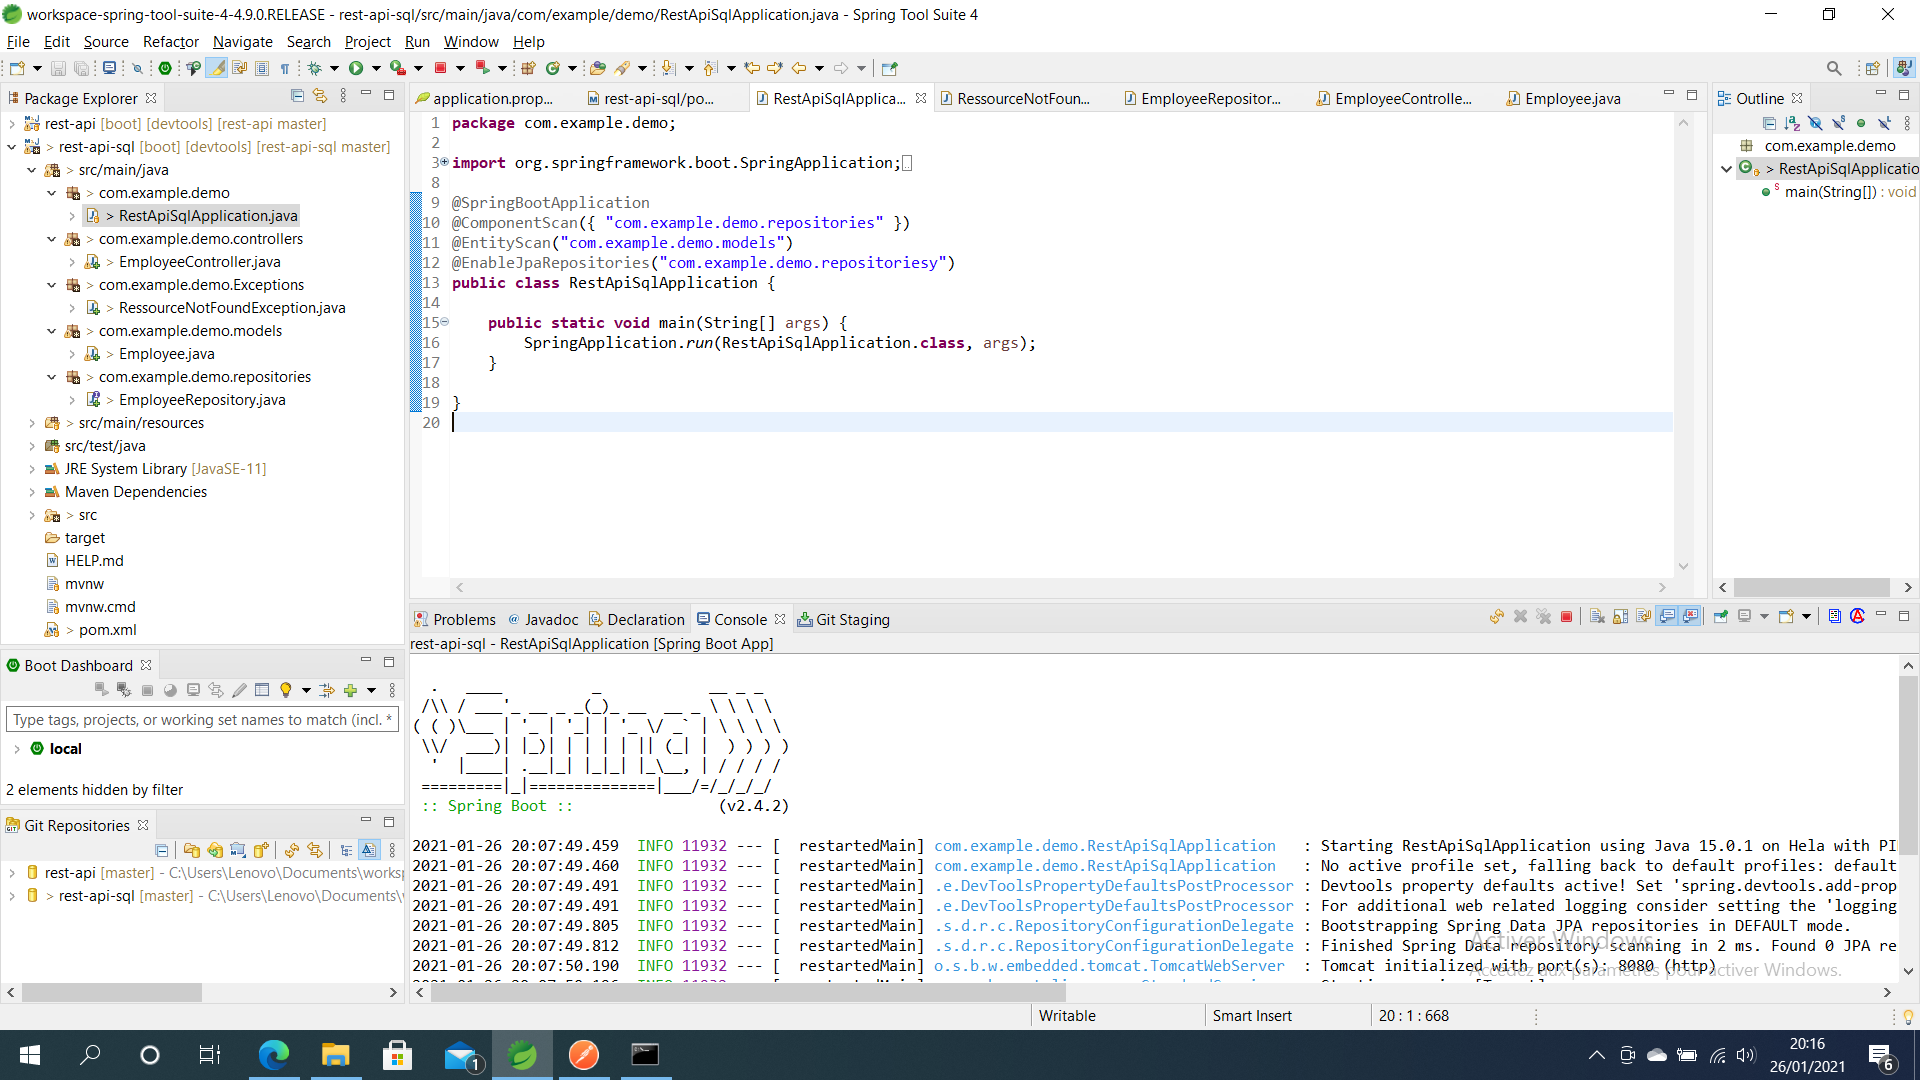Collapse the com.example.demo.controllers package
The width and height of the screenshot is (1920, 1080).
(x=51, y=239)
